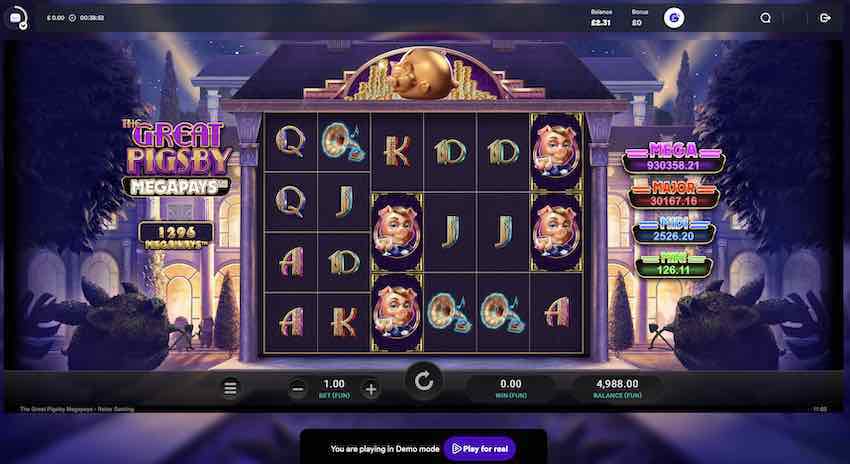Image resolution: width=850 pixels, height=464 pixels.
Task: Select the Mega jackpot display
Action: tap(673, 157)
